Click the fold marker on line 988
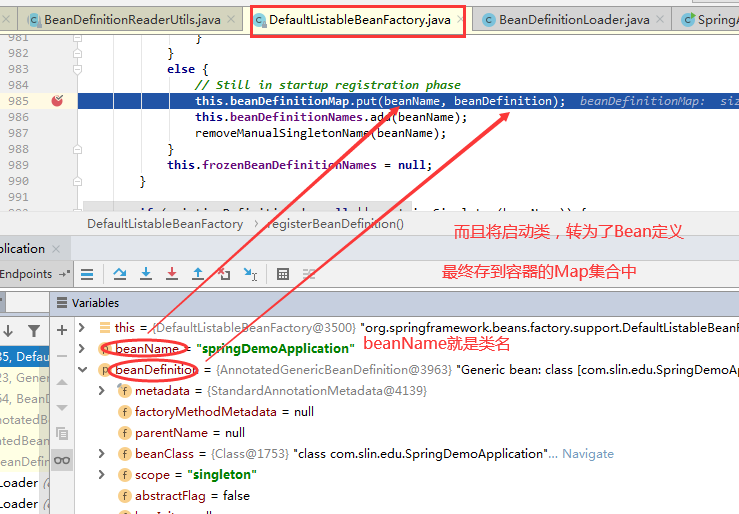Image resolution: width=739 pixels, height=514 pixels. click(78, 149)
